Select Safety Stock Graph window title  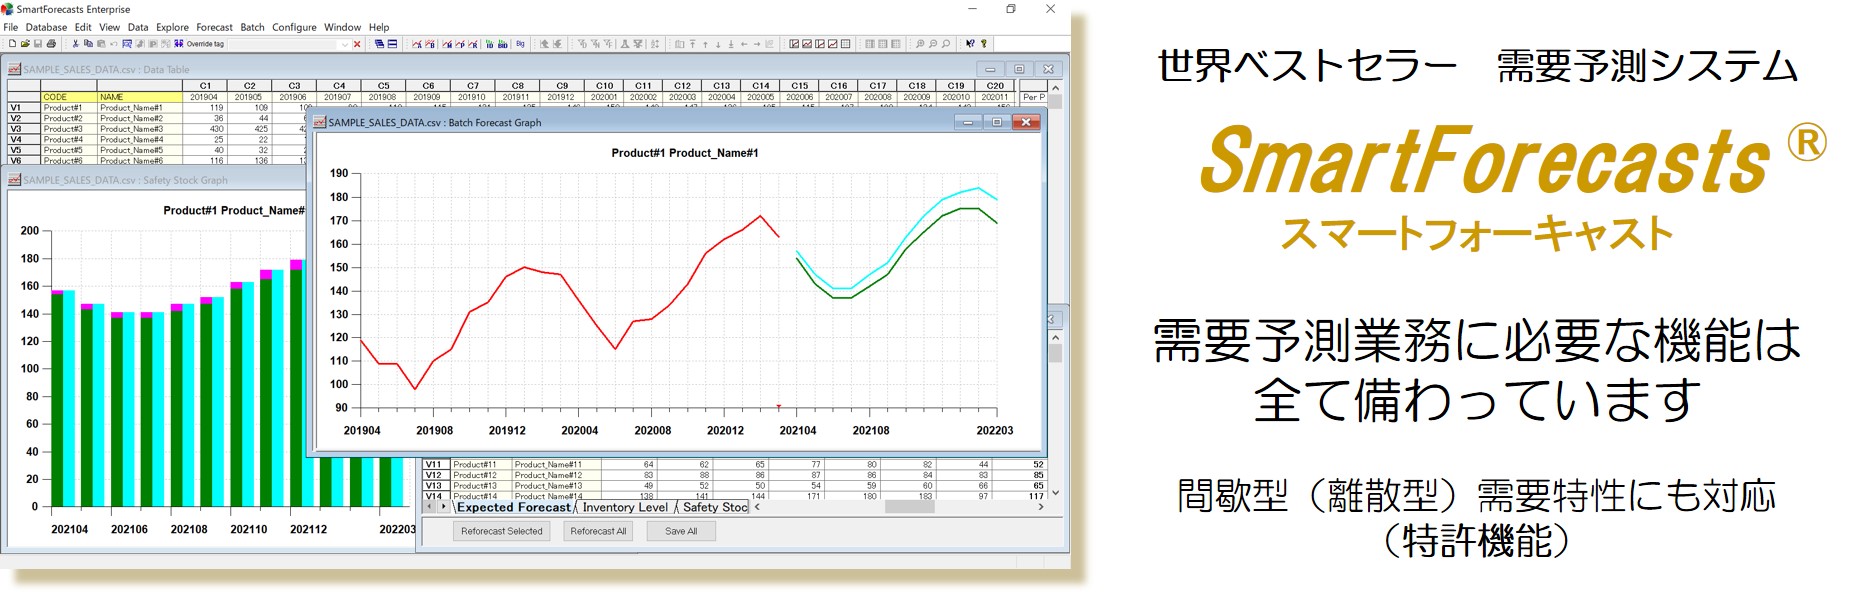(125, 180)
